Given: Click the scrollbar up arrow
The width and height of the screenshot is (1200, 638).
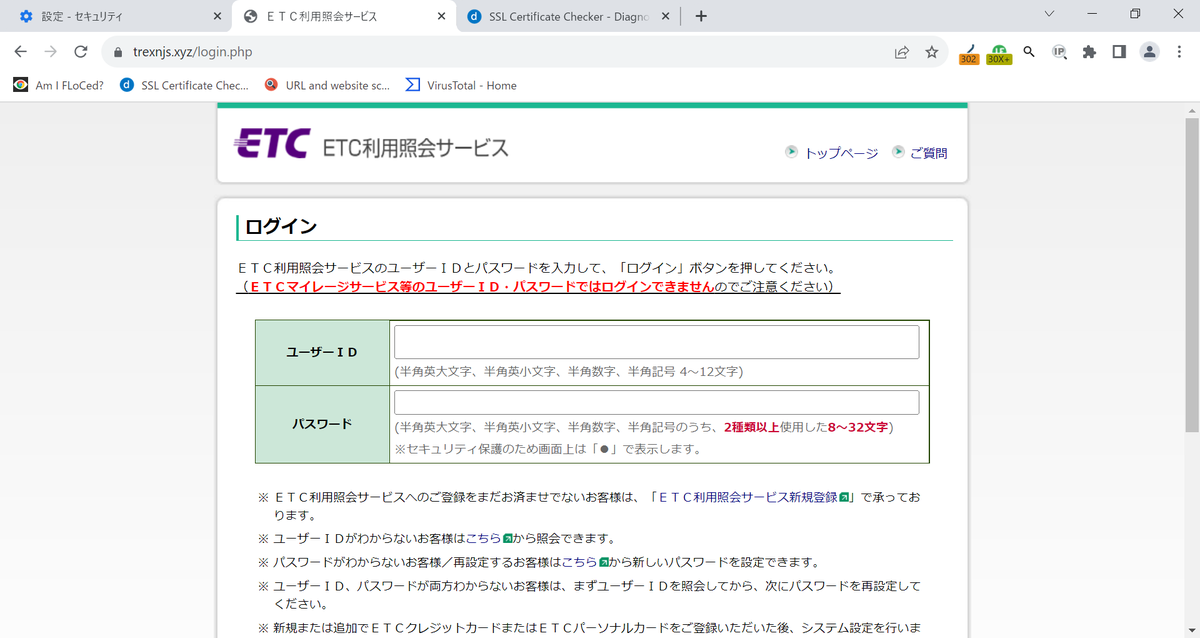Looking at the screenshot, I should pos(1191,109).
